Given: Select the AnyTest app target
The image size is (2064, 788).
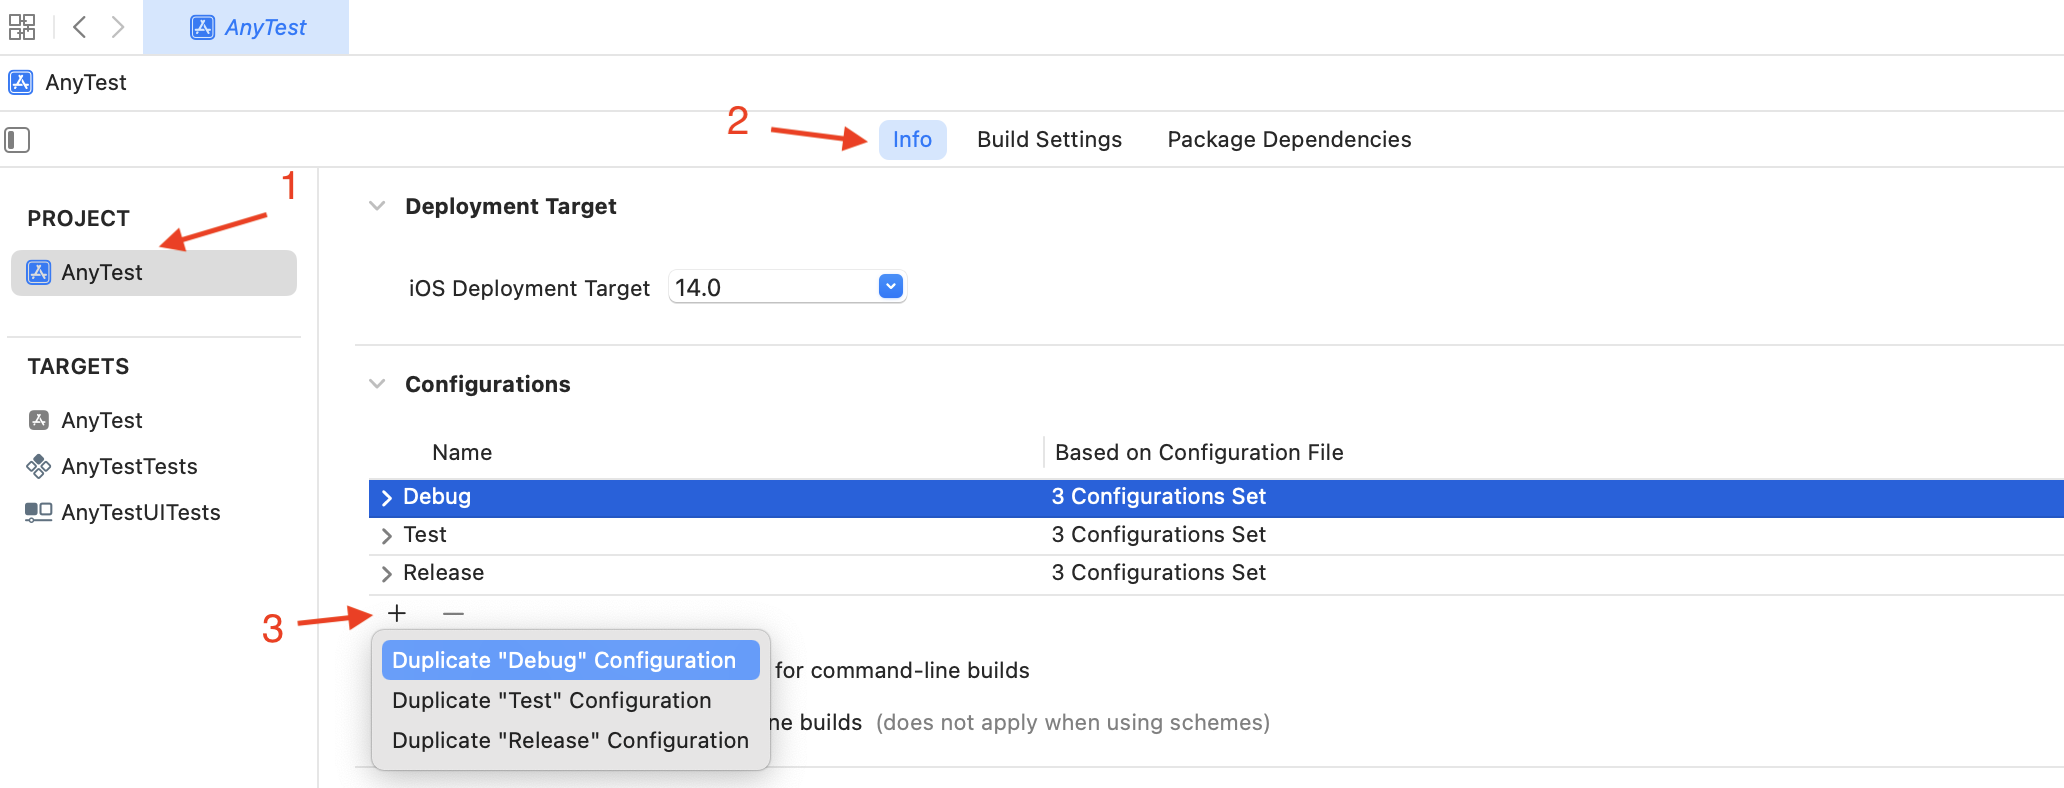Looking at the screenshot, I should [x=101, y=420].
